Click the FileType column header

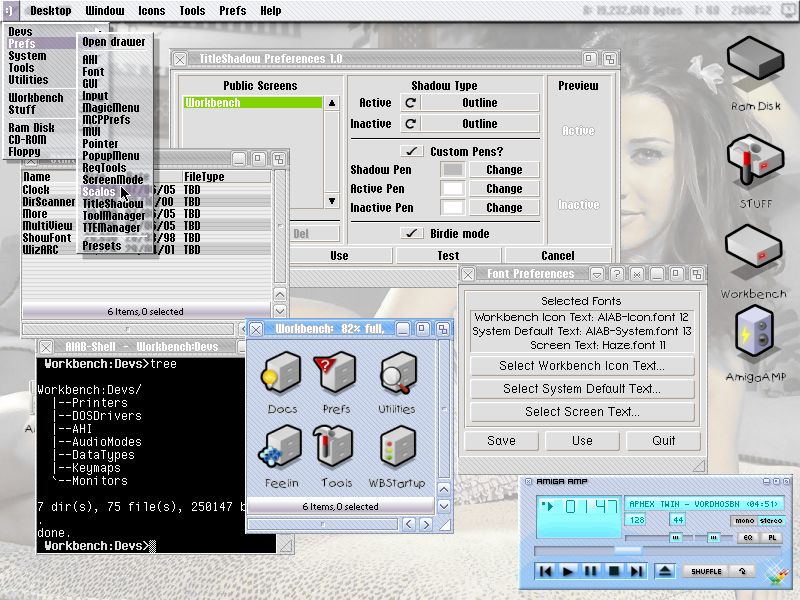[227, 177]
